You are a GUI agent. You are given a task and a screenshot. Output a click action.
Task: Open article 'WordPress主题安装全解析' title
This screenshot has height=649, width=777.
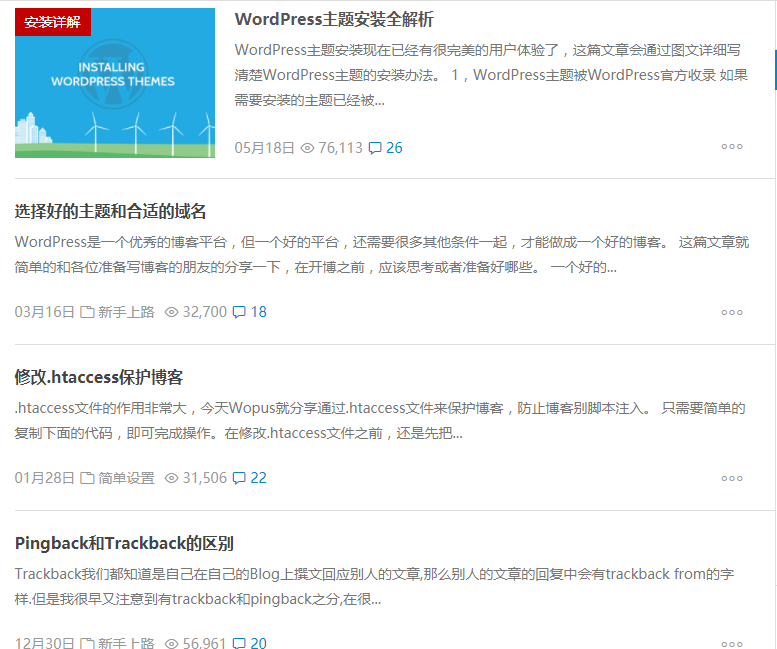point(334,20)
